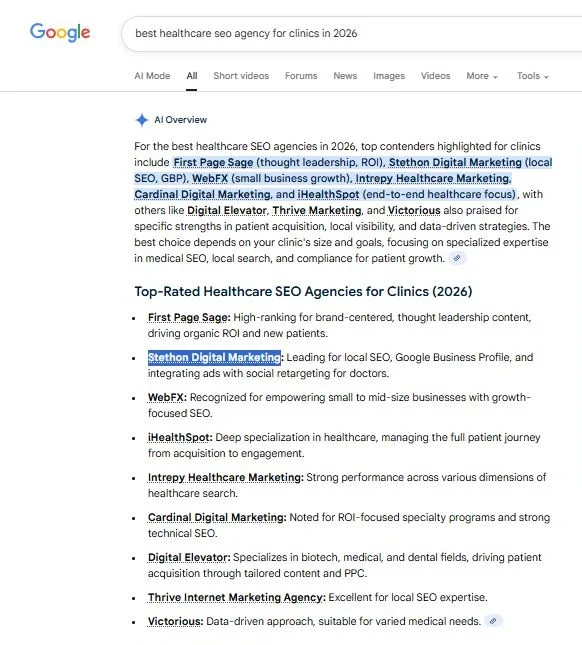Open WebFX bullet list entry
582x645 pixels.
[x=167, y=397]
